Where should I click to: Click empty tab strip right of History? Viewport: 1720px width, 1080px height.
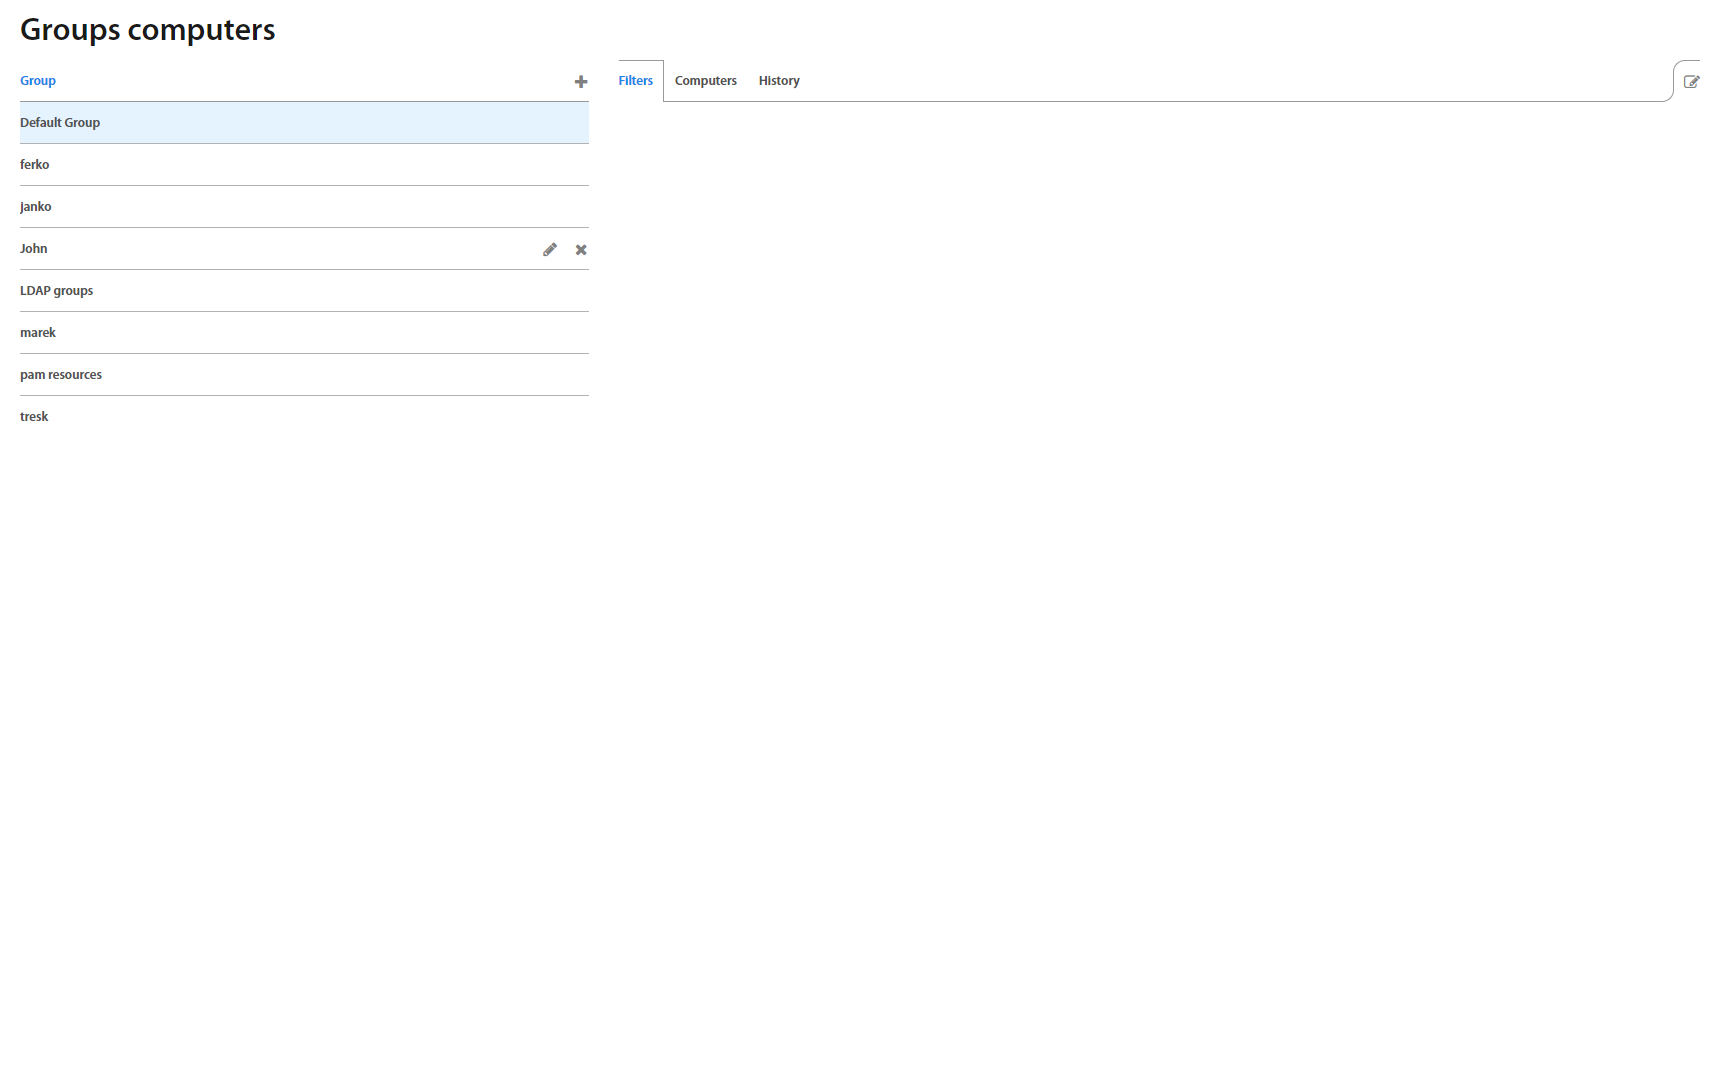(x=1200, y=81)
